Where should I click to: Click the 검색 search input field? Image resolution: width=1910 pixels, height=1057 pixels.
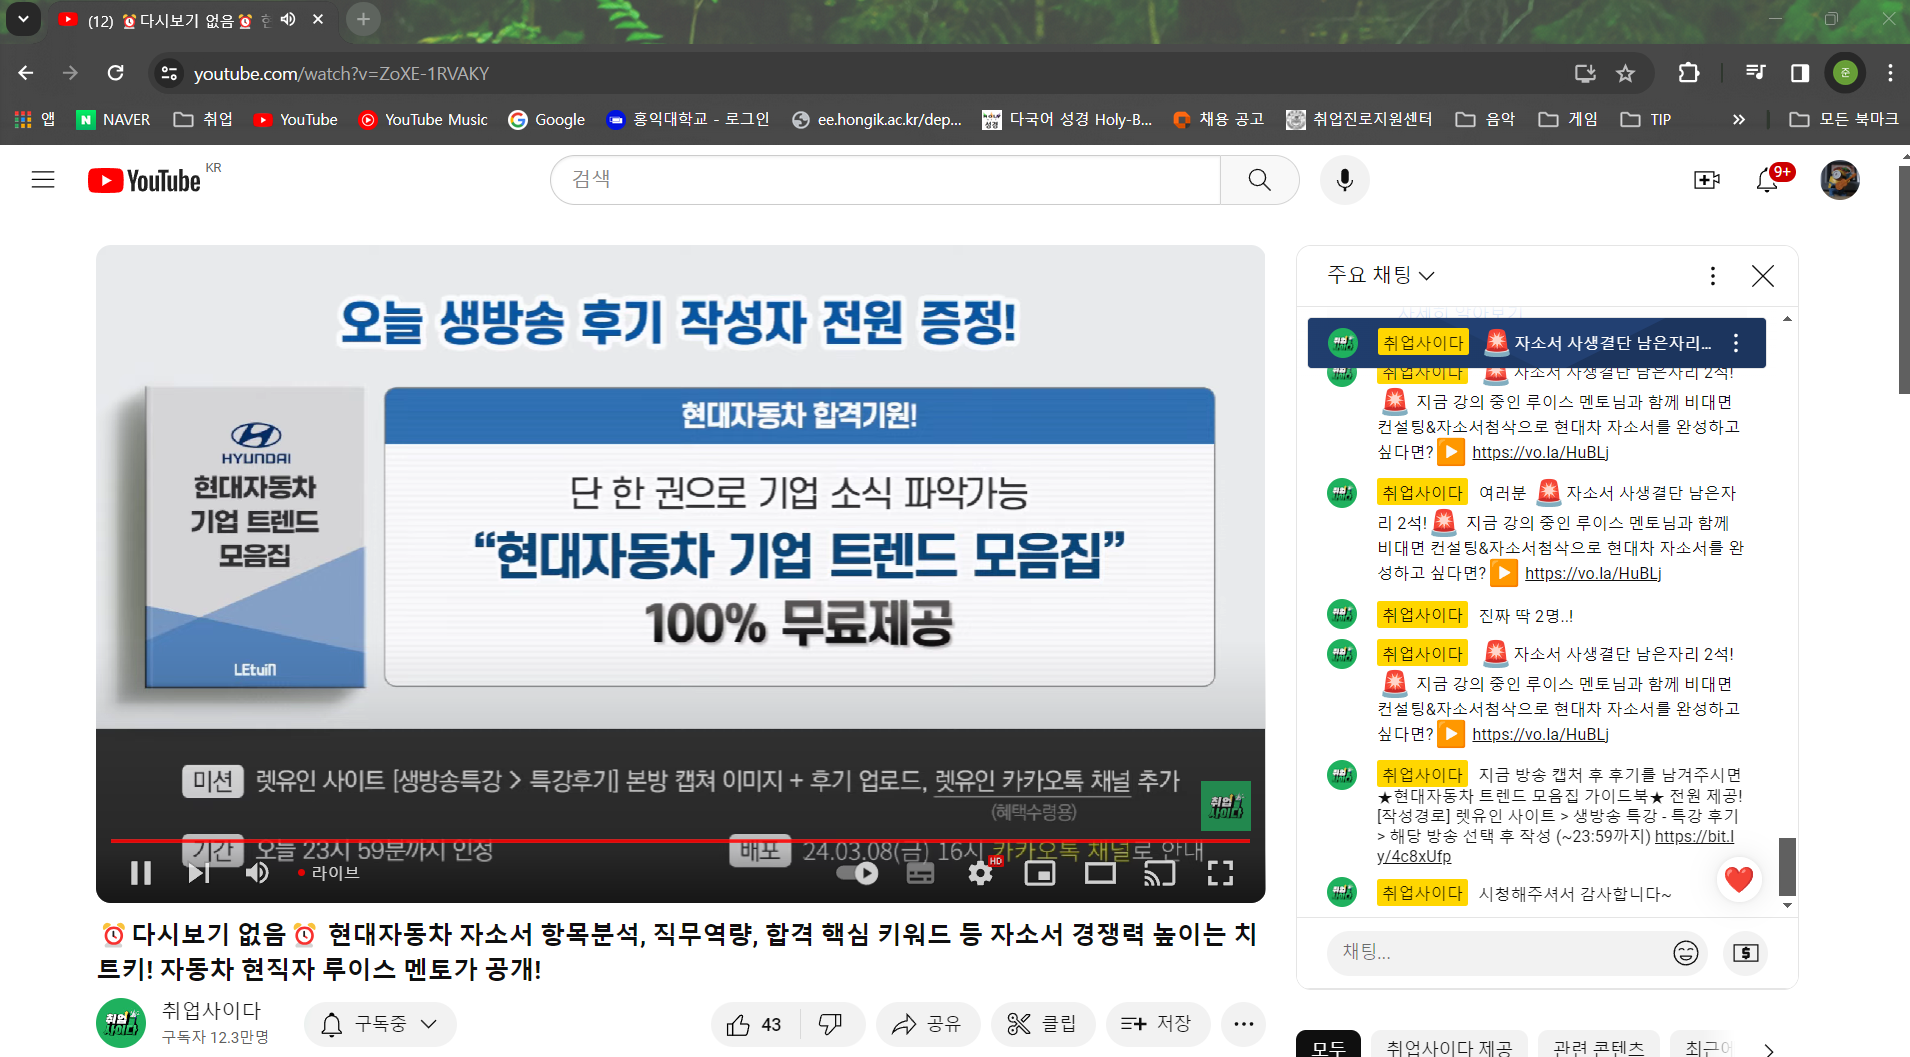coord(885,180)
